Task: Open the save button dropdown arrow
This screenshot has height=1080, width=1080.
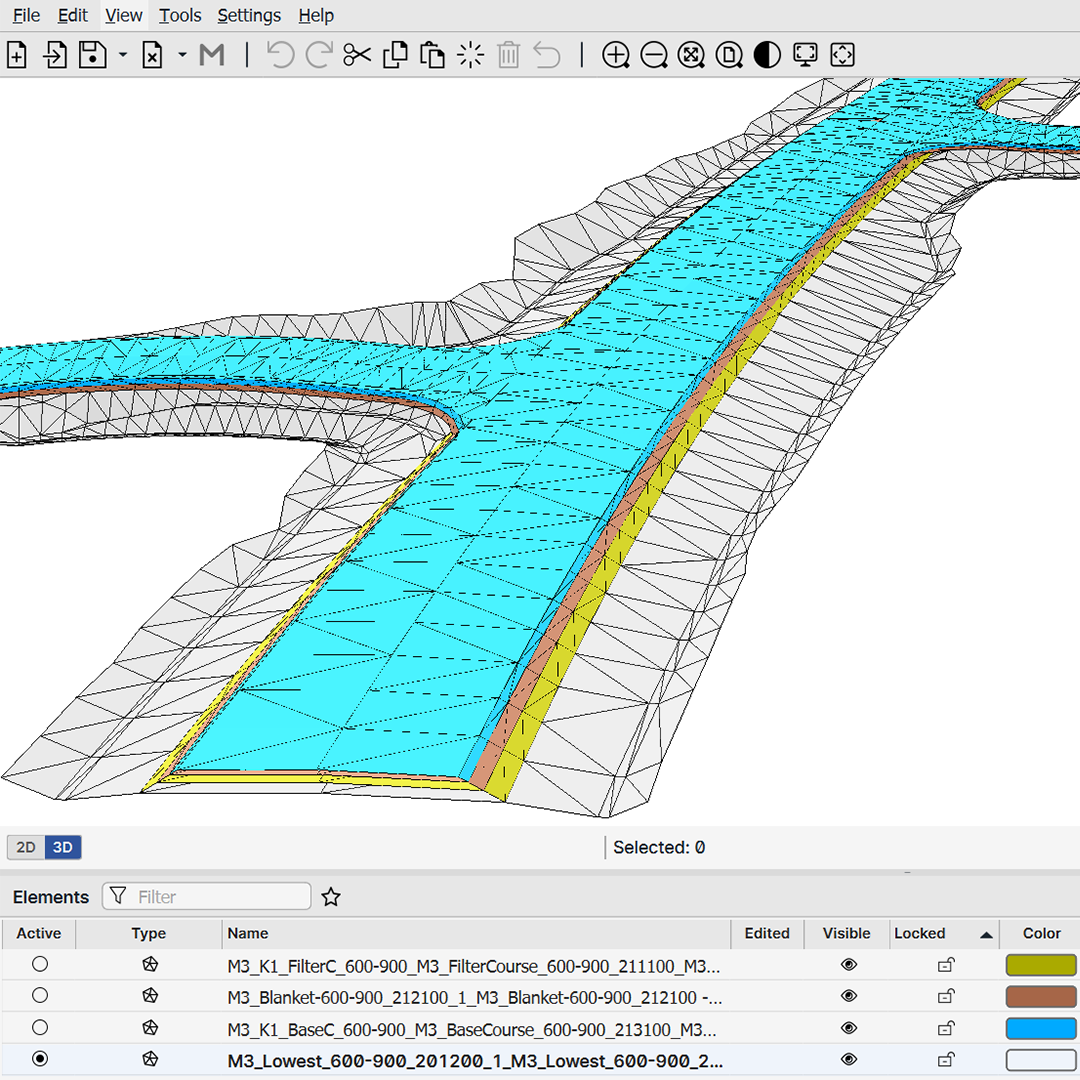Action: click(x=123, y=55)
